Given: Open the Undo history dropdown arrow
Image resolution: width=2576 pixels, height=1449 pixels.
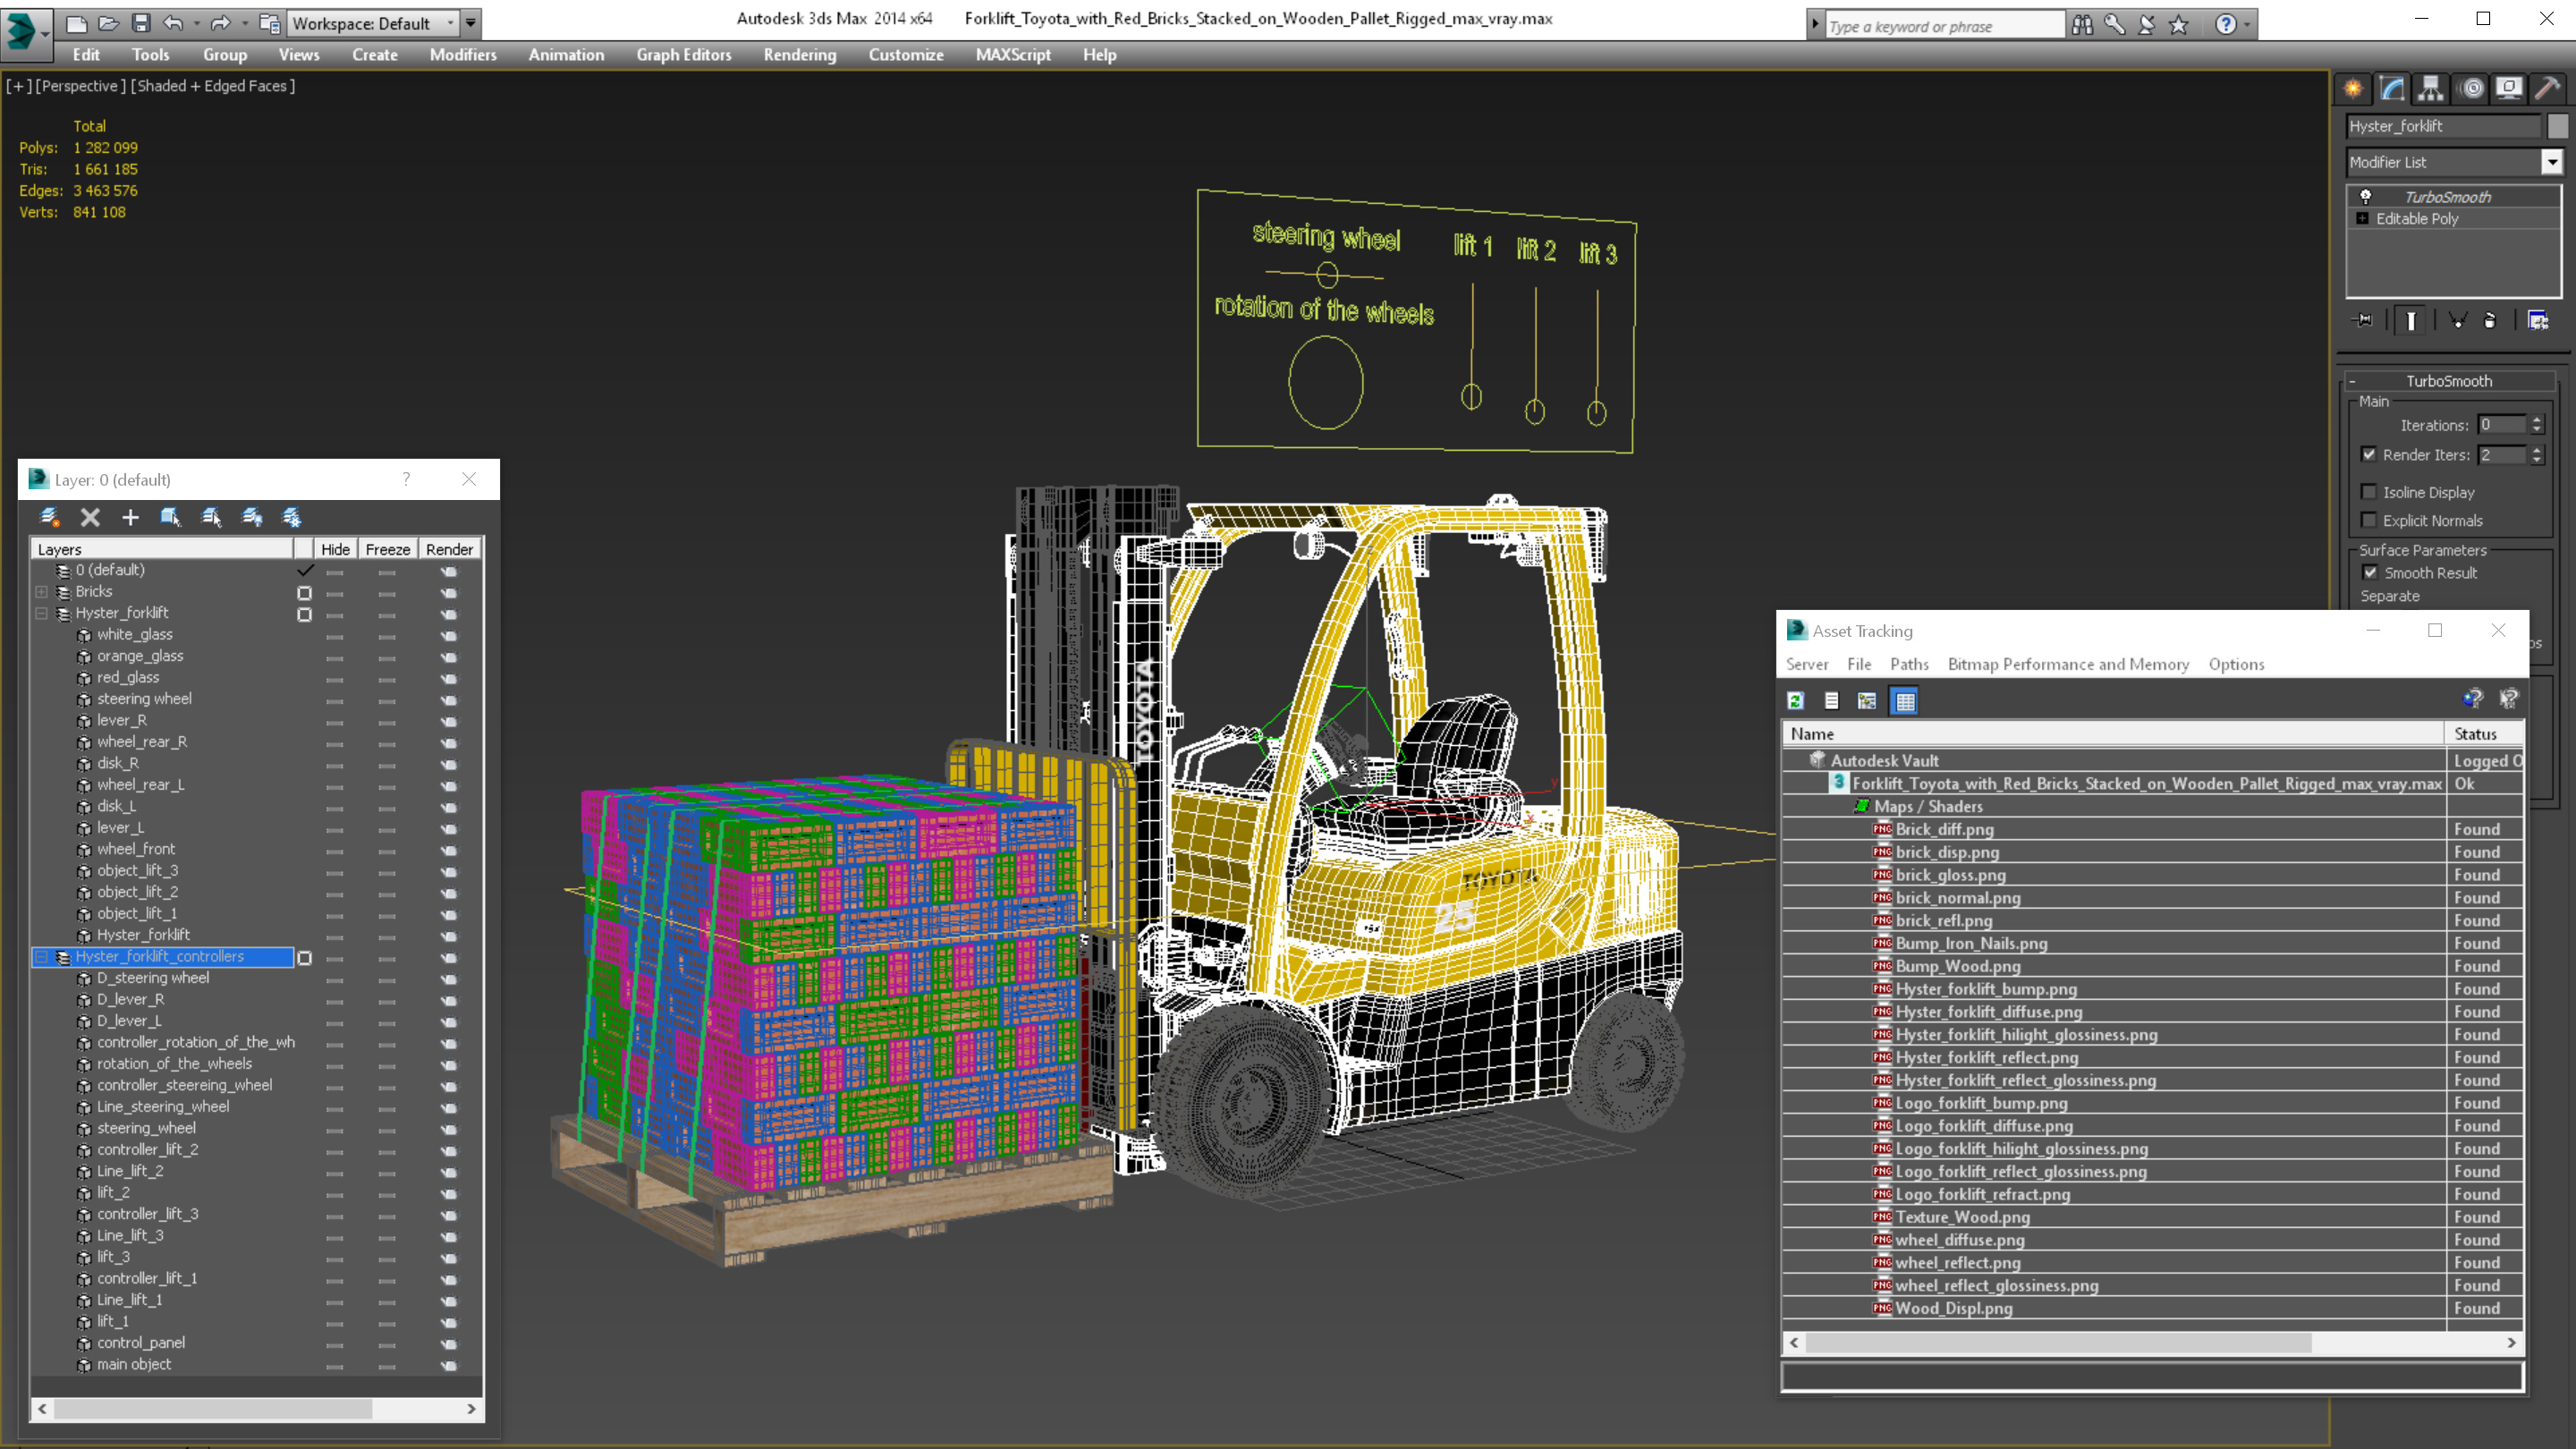Looking at the screenshot, I should tap(196, 23).
